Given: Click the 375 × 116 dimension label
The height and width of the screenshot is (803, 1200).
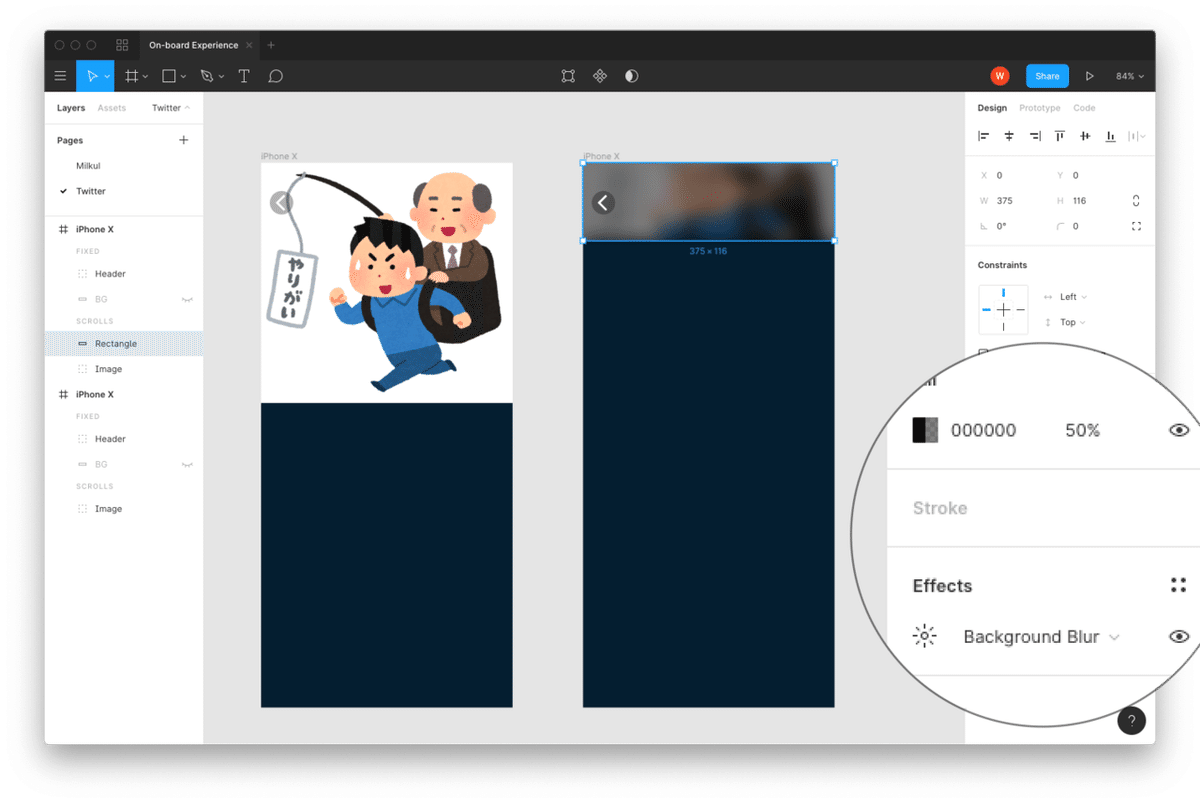Looking at the screenshot, I should [708, 251].
